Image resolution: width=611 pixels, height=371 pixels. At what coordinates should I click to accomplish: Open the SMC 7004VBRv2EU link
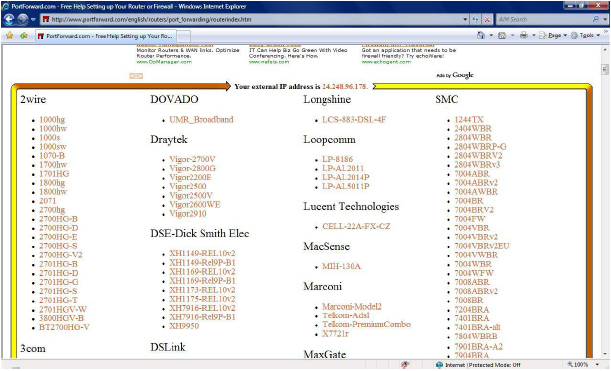click(x=482, y=246)
